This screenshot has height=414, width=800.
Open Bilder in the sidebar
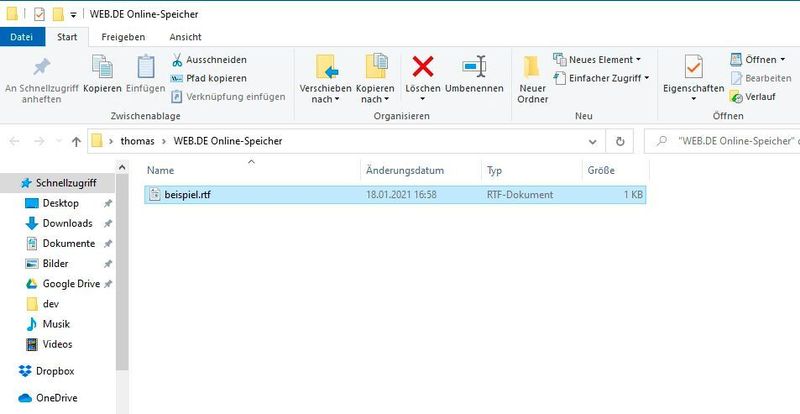point(55,263)
